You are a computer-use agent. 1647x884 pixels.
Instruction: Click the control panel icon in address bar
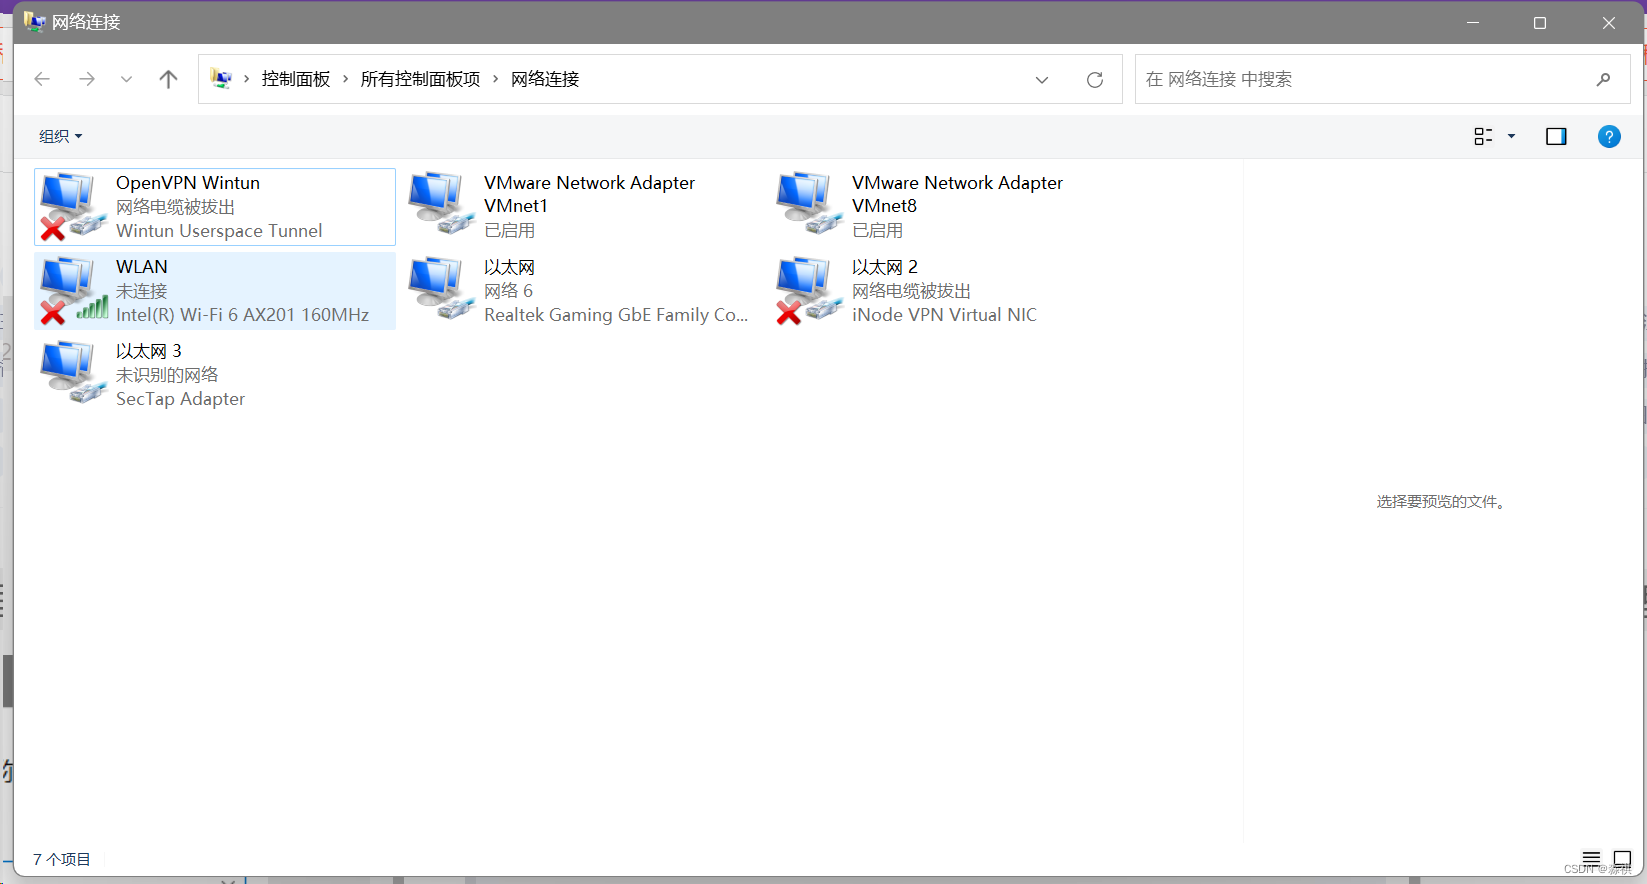point(221,79)
